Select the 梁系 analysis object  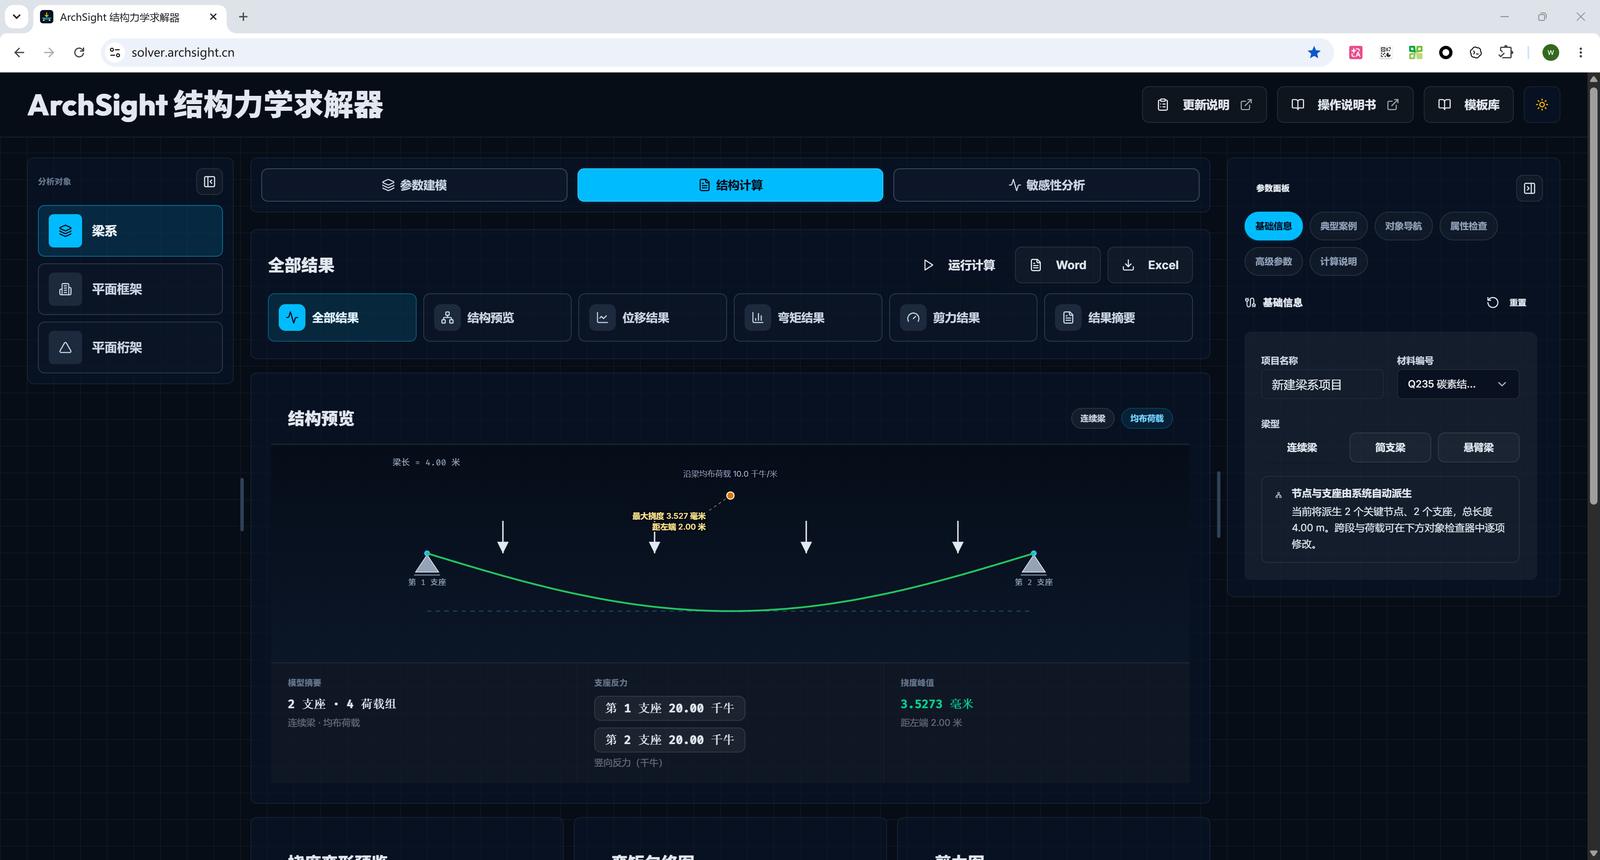coord(130,231)
